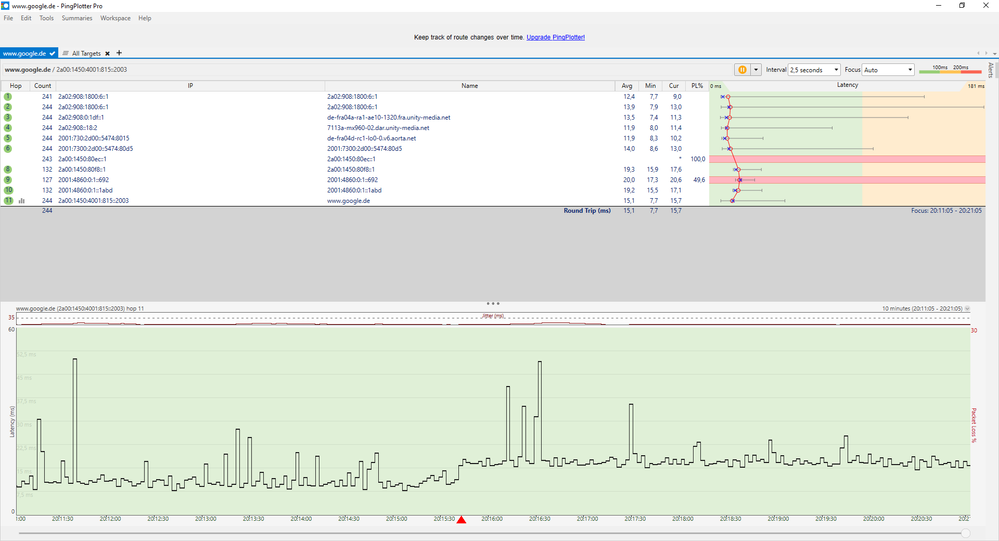
Task: Click the www.google.de hop 11 graph title
Action: coord(80,308)
